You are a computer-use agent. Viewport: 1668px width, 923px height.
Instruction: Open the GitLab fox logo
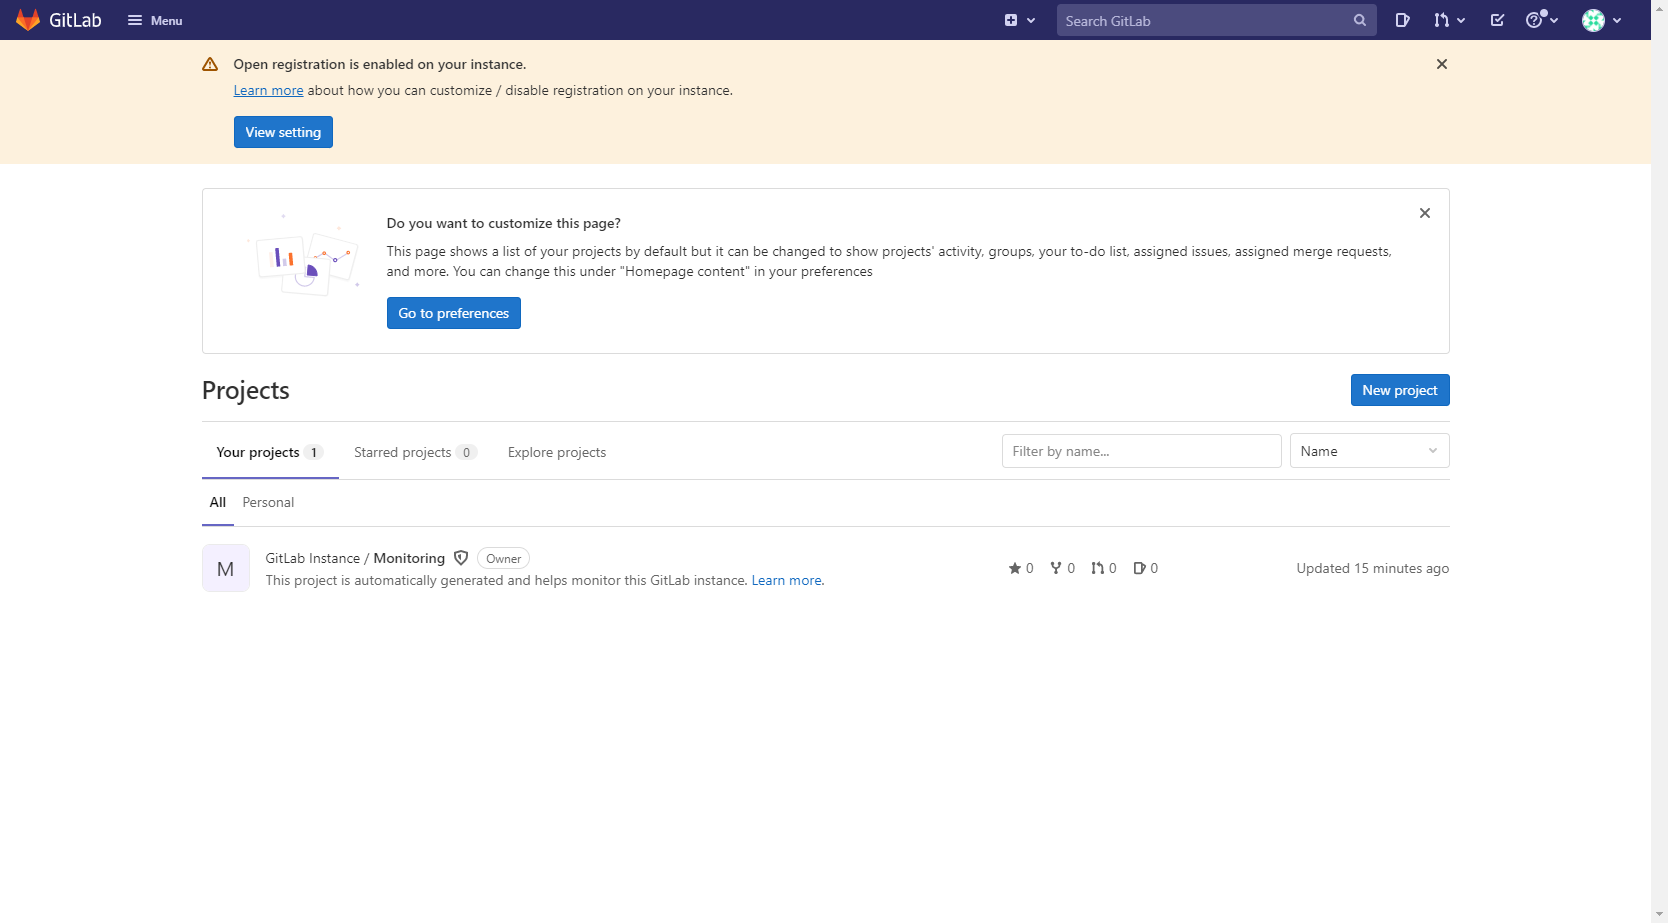point(28,19)
